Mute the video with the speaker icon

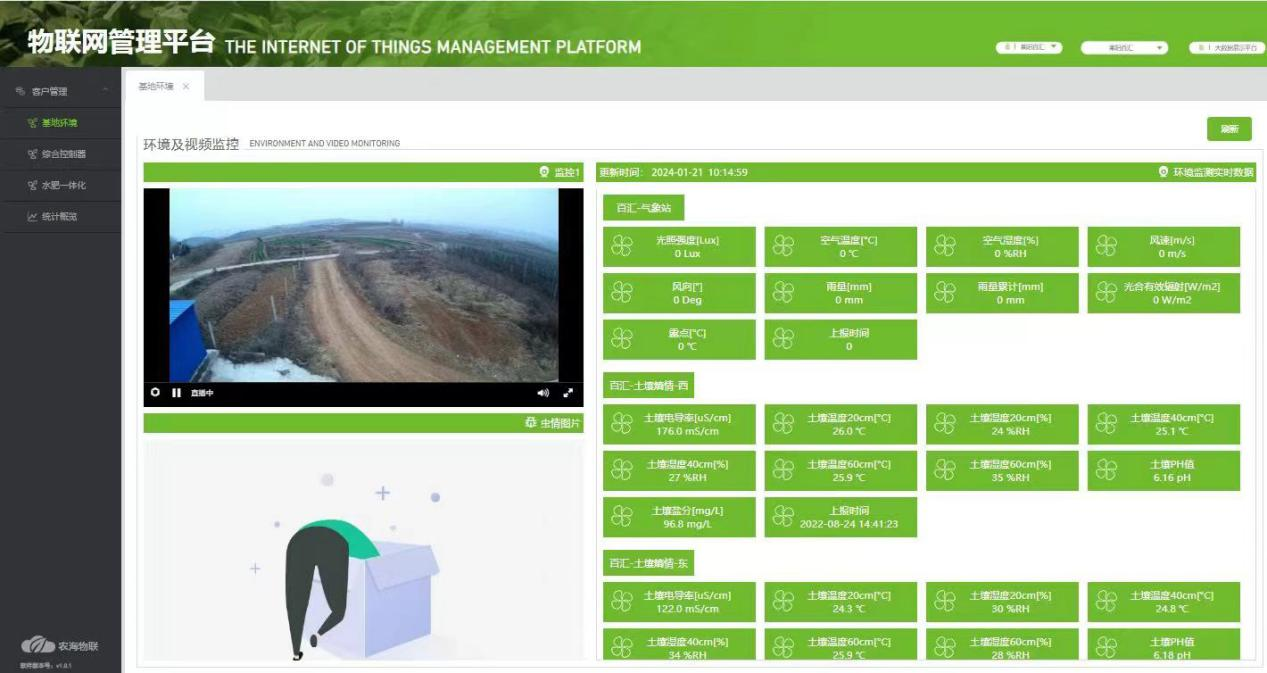tap(543, 393)
